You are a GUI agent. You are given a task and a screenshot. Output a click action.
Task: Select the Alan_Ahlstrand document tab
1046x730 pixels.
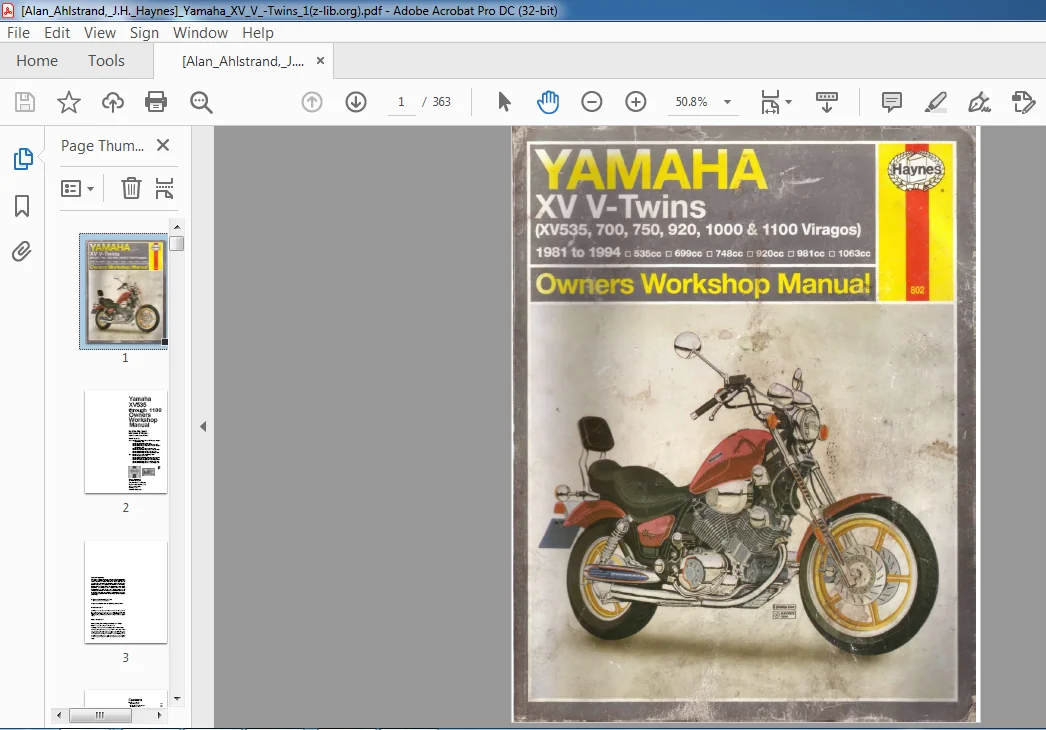[243, 61]
